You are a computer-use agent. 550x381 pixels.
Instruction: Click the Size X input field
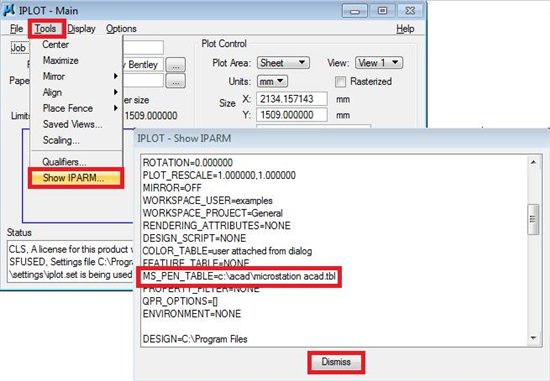[x=291, y=99]
